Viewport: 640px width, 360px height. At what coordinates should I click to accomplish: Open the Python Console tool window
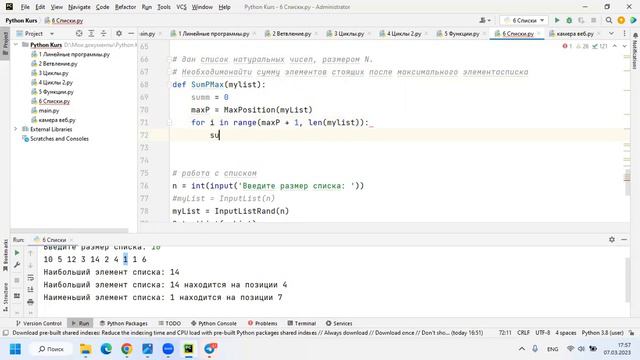click(x=213, y=323)
